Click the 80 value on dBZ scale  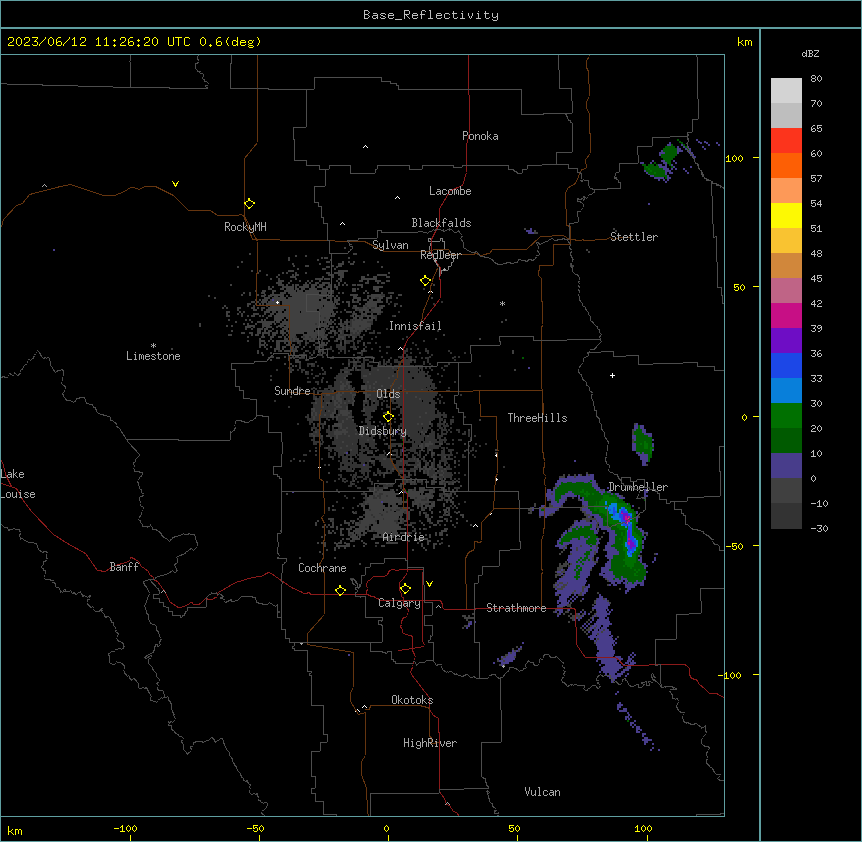(x=816, y=79)
